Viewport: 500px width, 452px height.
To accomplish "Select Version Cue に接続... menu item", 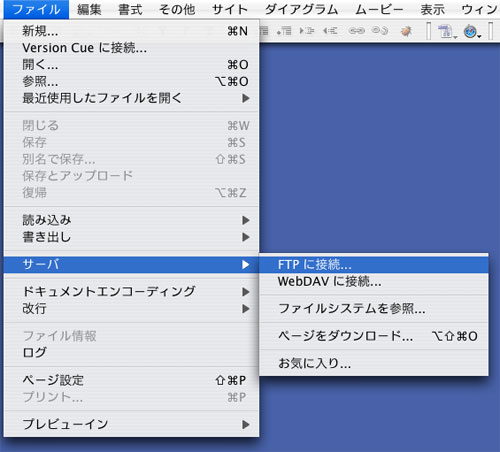I will click(x=131, y=48).
